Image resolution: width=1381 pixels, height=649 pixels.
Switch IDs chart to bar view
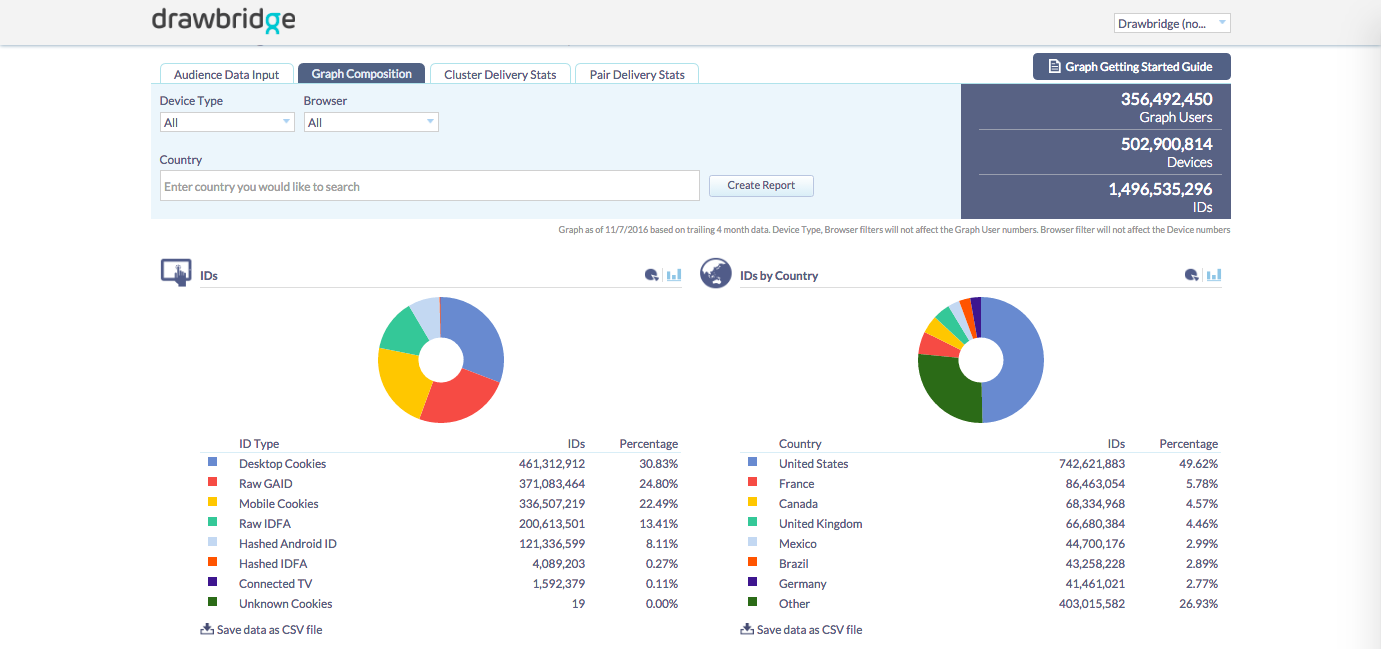pos(674,275)
